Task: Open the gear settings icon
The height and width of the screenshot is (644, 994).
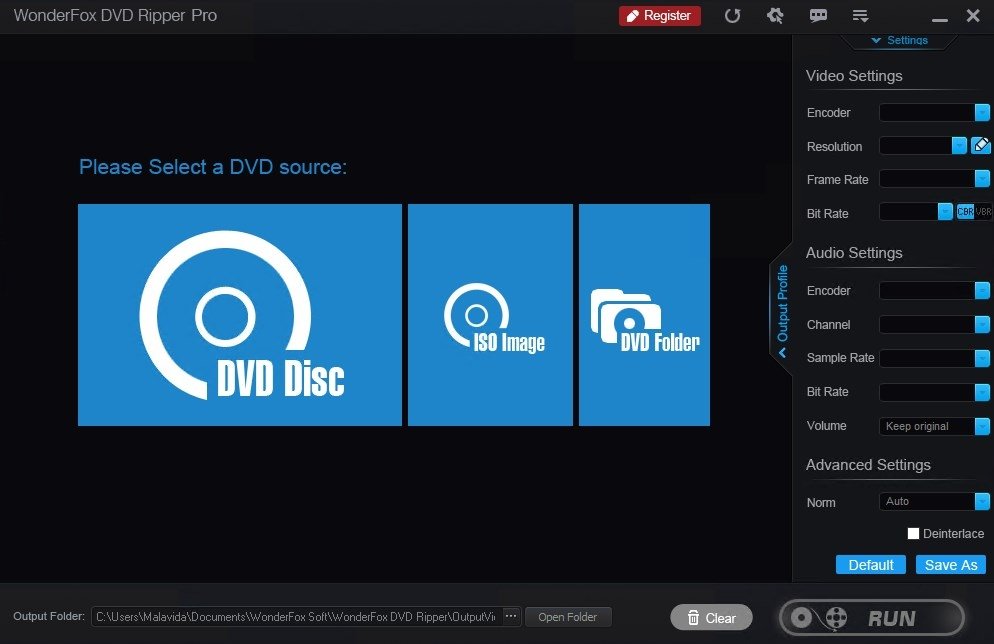Action: [x=775, y=16]
